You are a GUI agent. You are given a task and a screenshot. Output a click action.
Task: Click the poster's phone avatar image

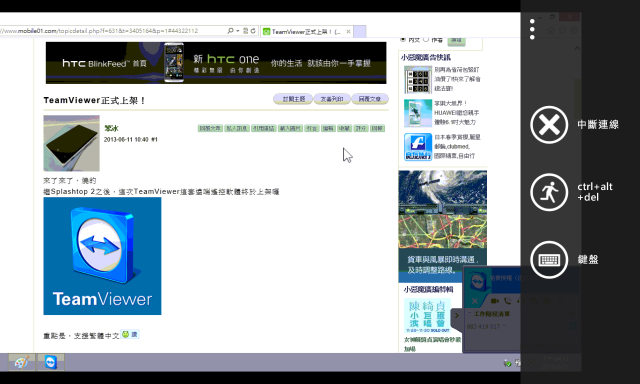pos(71,143)
